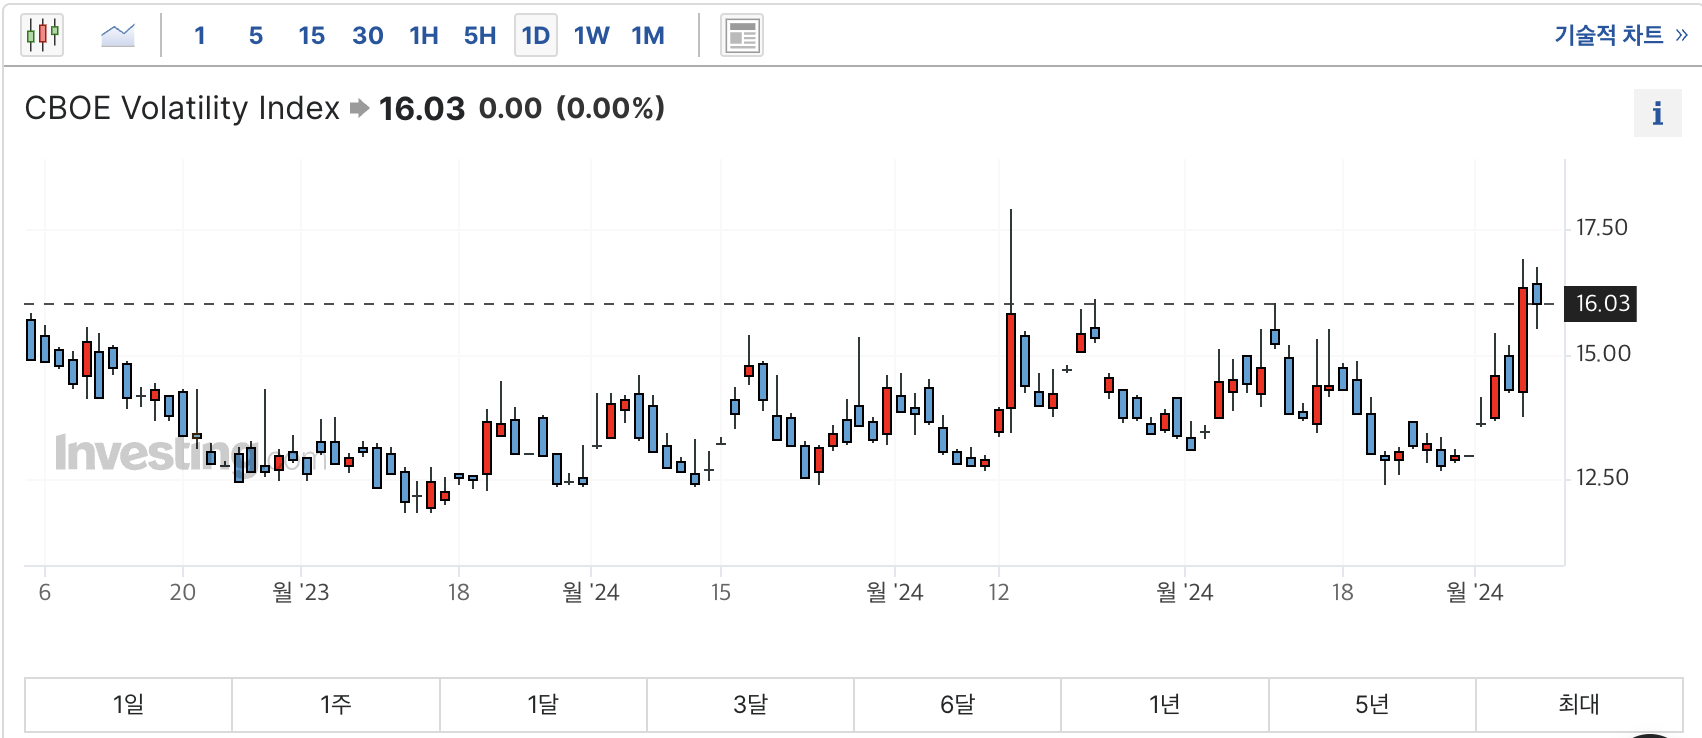Select the 15 minute interval
The image size is (1702, 738).
point(311,36)
